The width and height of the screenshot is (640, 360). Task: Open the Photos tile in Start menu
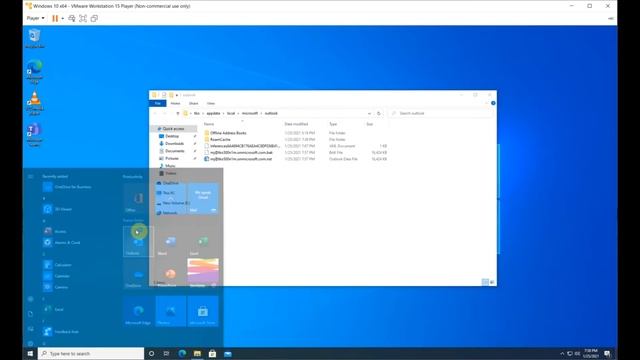pos(170,311)
